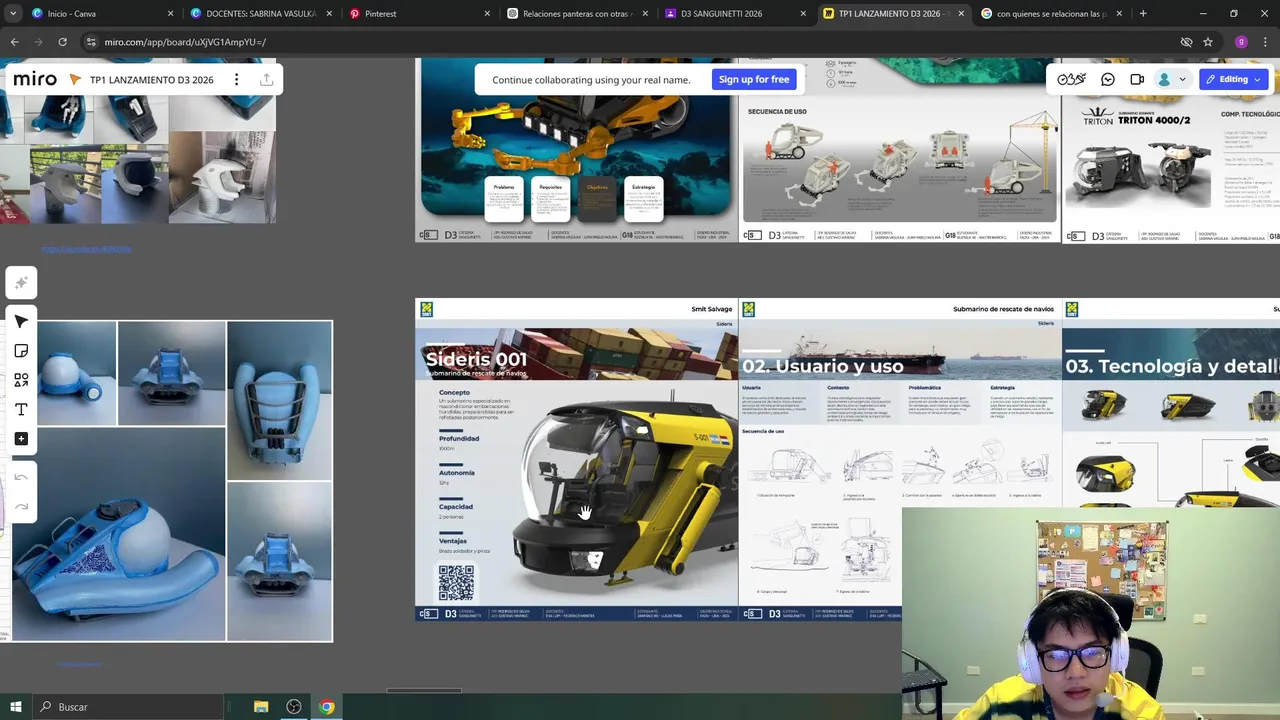The height and width of the screenshot is (720, 1280).
Task: Close the Pinterest tab
Action: pos(487,14)
